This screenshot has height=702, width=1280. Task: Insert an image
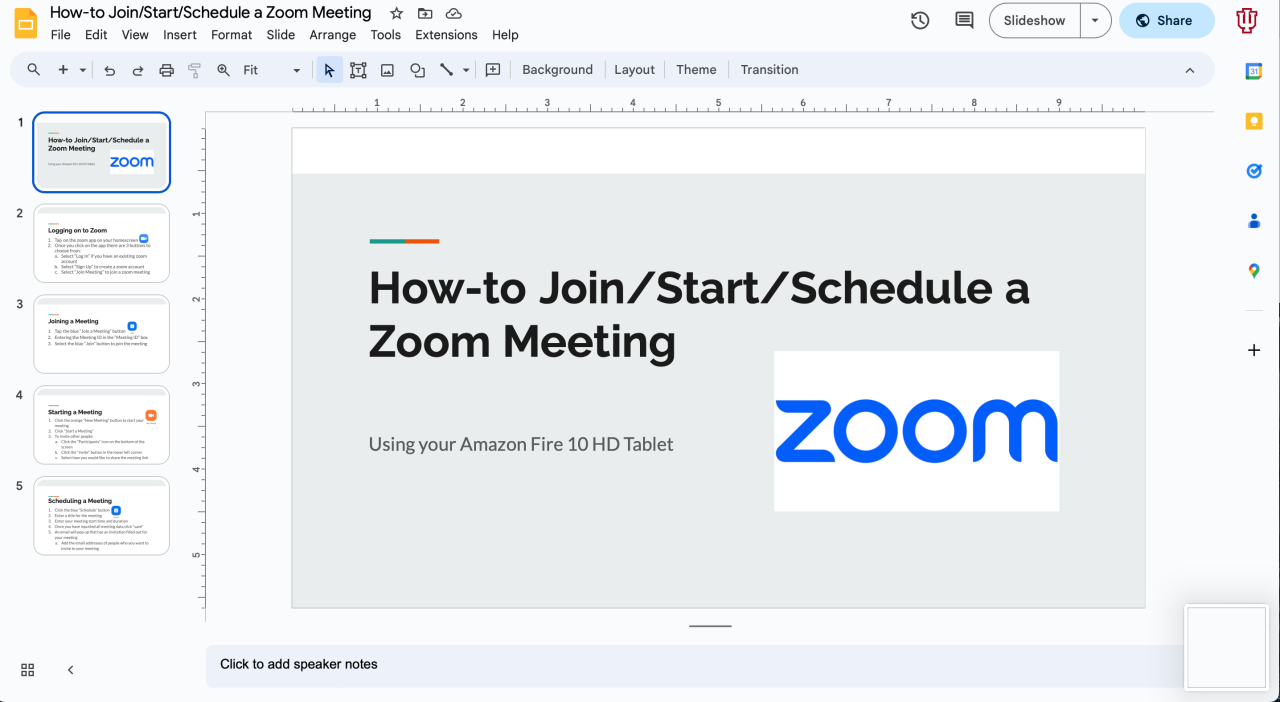[387, 70]
